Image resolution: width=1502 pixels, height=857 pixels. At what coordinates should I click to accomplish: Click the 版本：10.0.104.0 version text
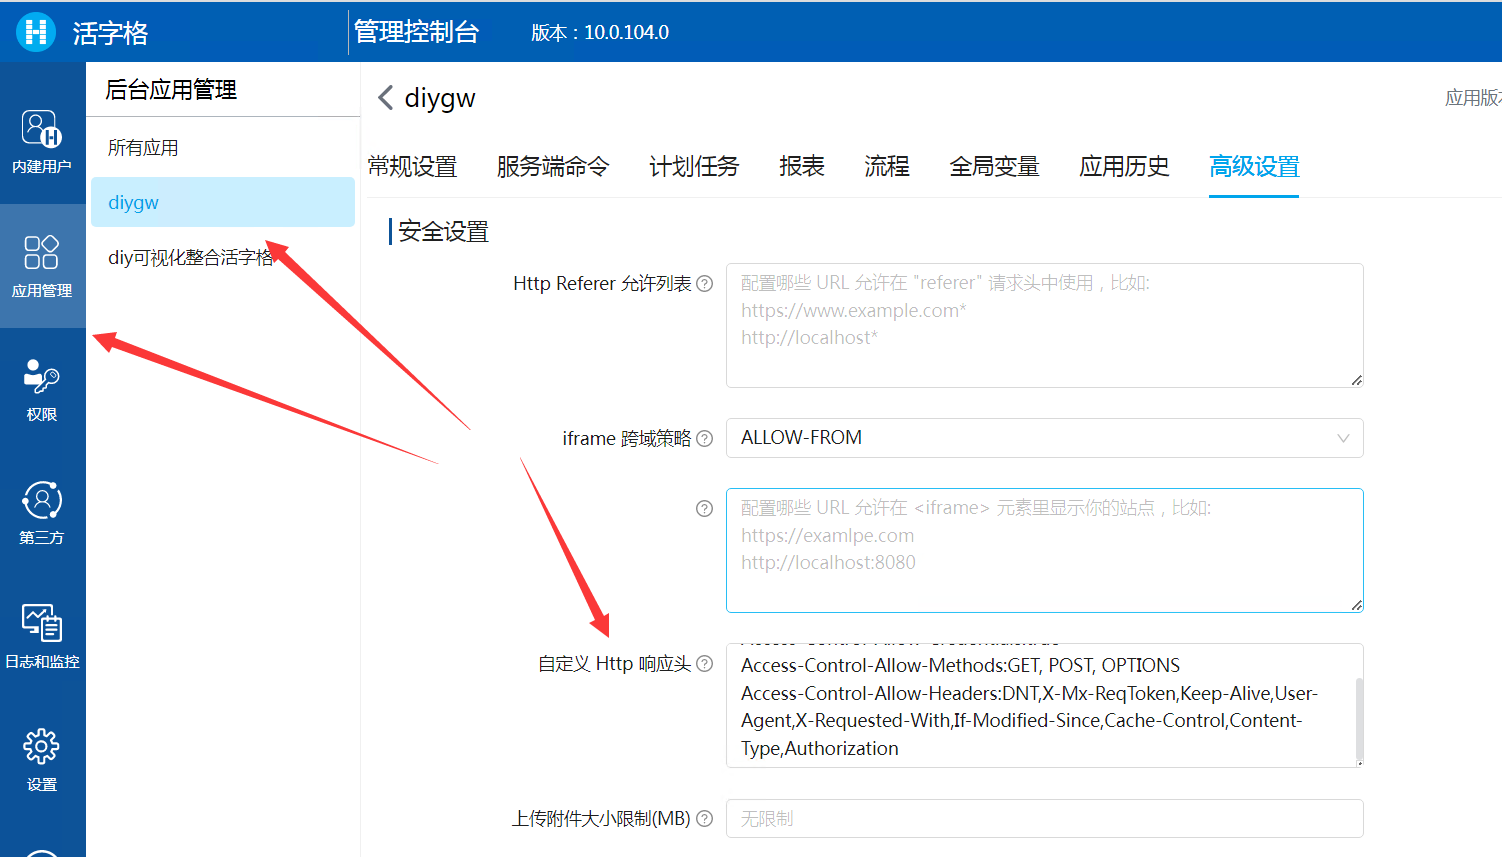[x=600, y=32]
